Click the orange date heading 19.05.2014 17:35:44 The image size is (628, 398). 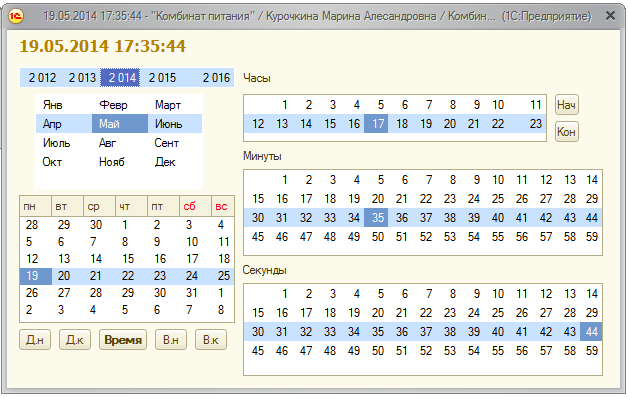point(103,46)
